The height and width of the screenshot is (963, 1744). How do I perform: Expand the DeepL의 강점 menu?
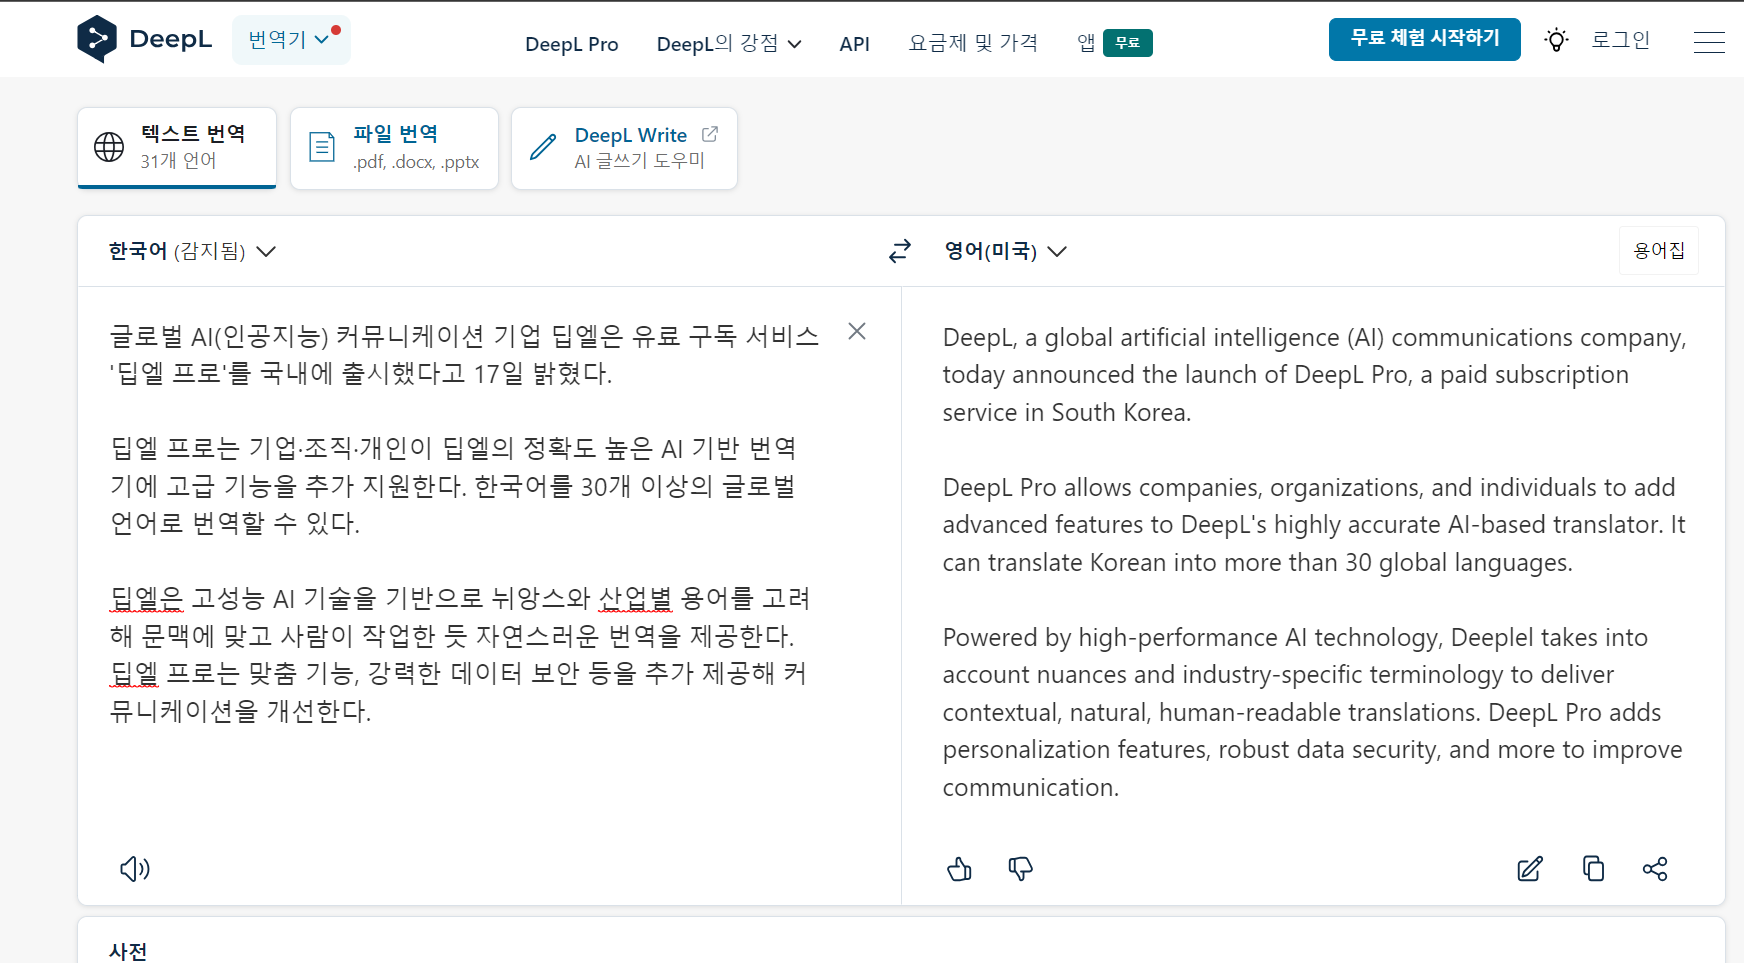pos(729,44)
